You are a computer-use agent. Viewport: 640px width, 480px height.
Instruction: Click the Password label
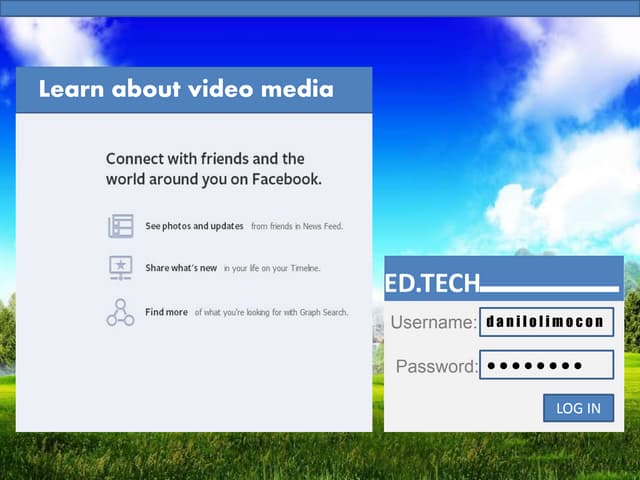point(436,366)
